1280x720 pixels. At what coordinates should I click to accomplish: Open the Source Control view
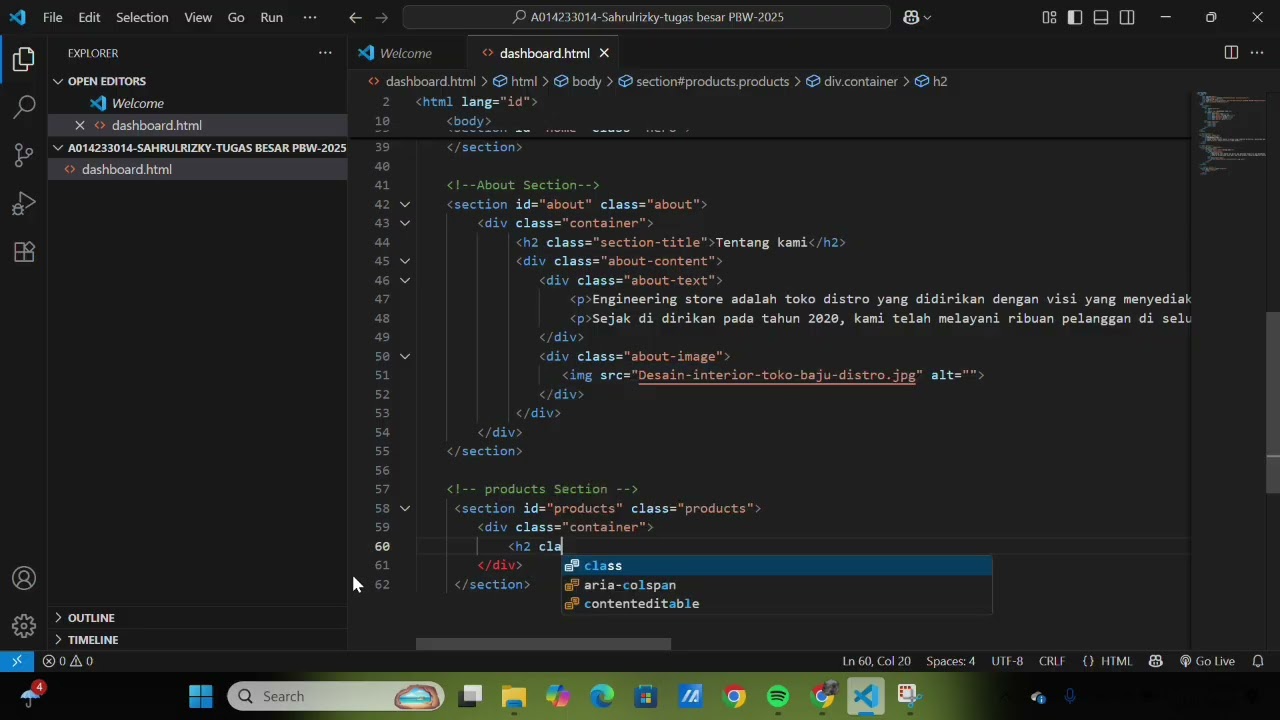24,155
